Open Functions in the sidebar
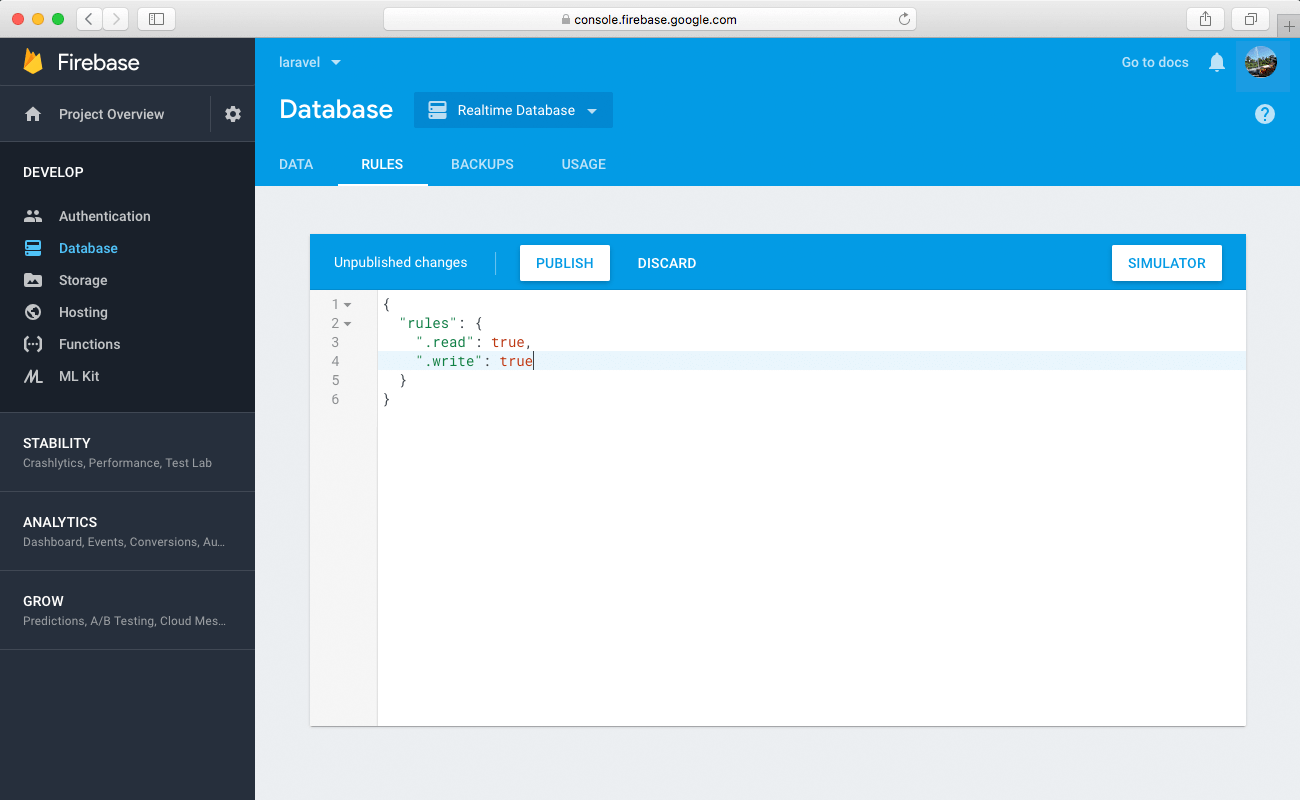The height and width of the screenshot is (800, 1300). pos(89,344)
